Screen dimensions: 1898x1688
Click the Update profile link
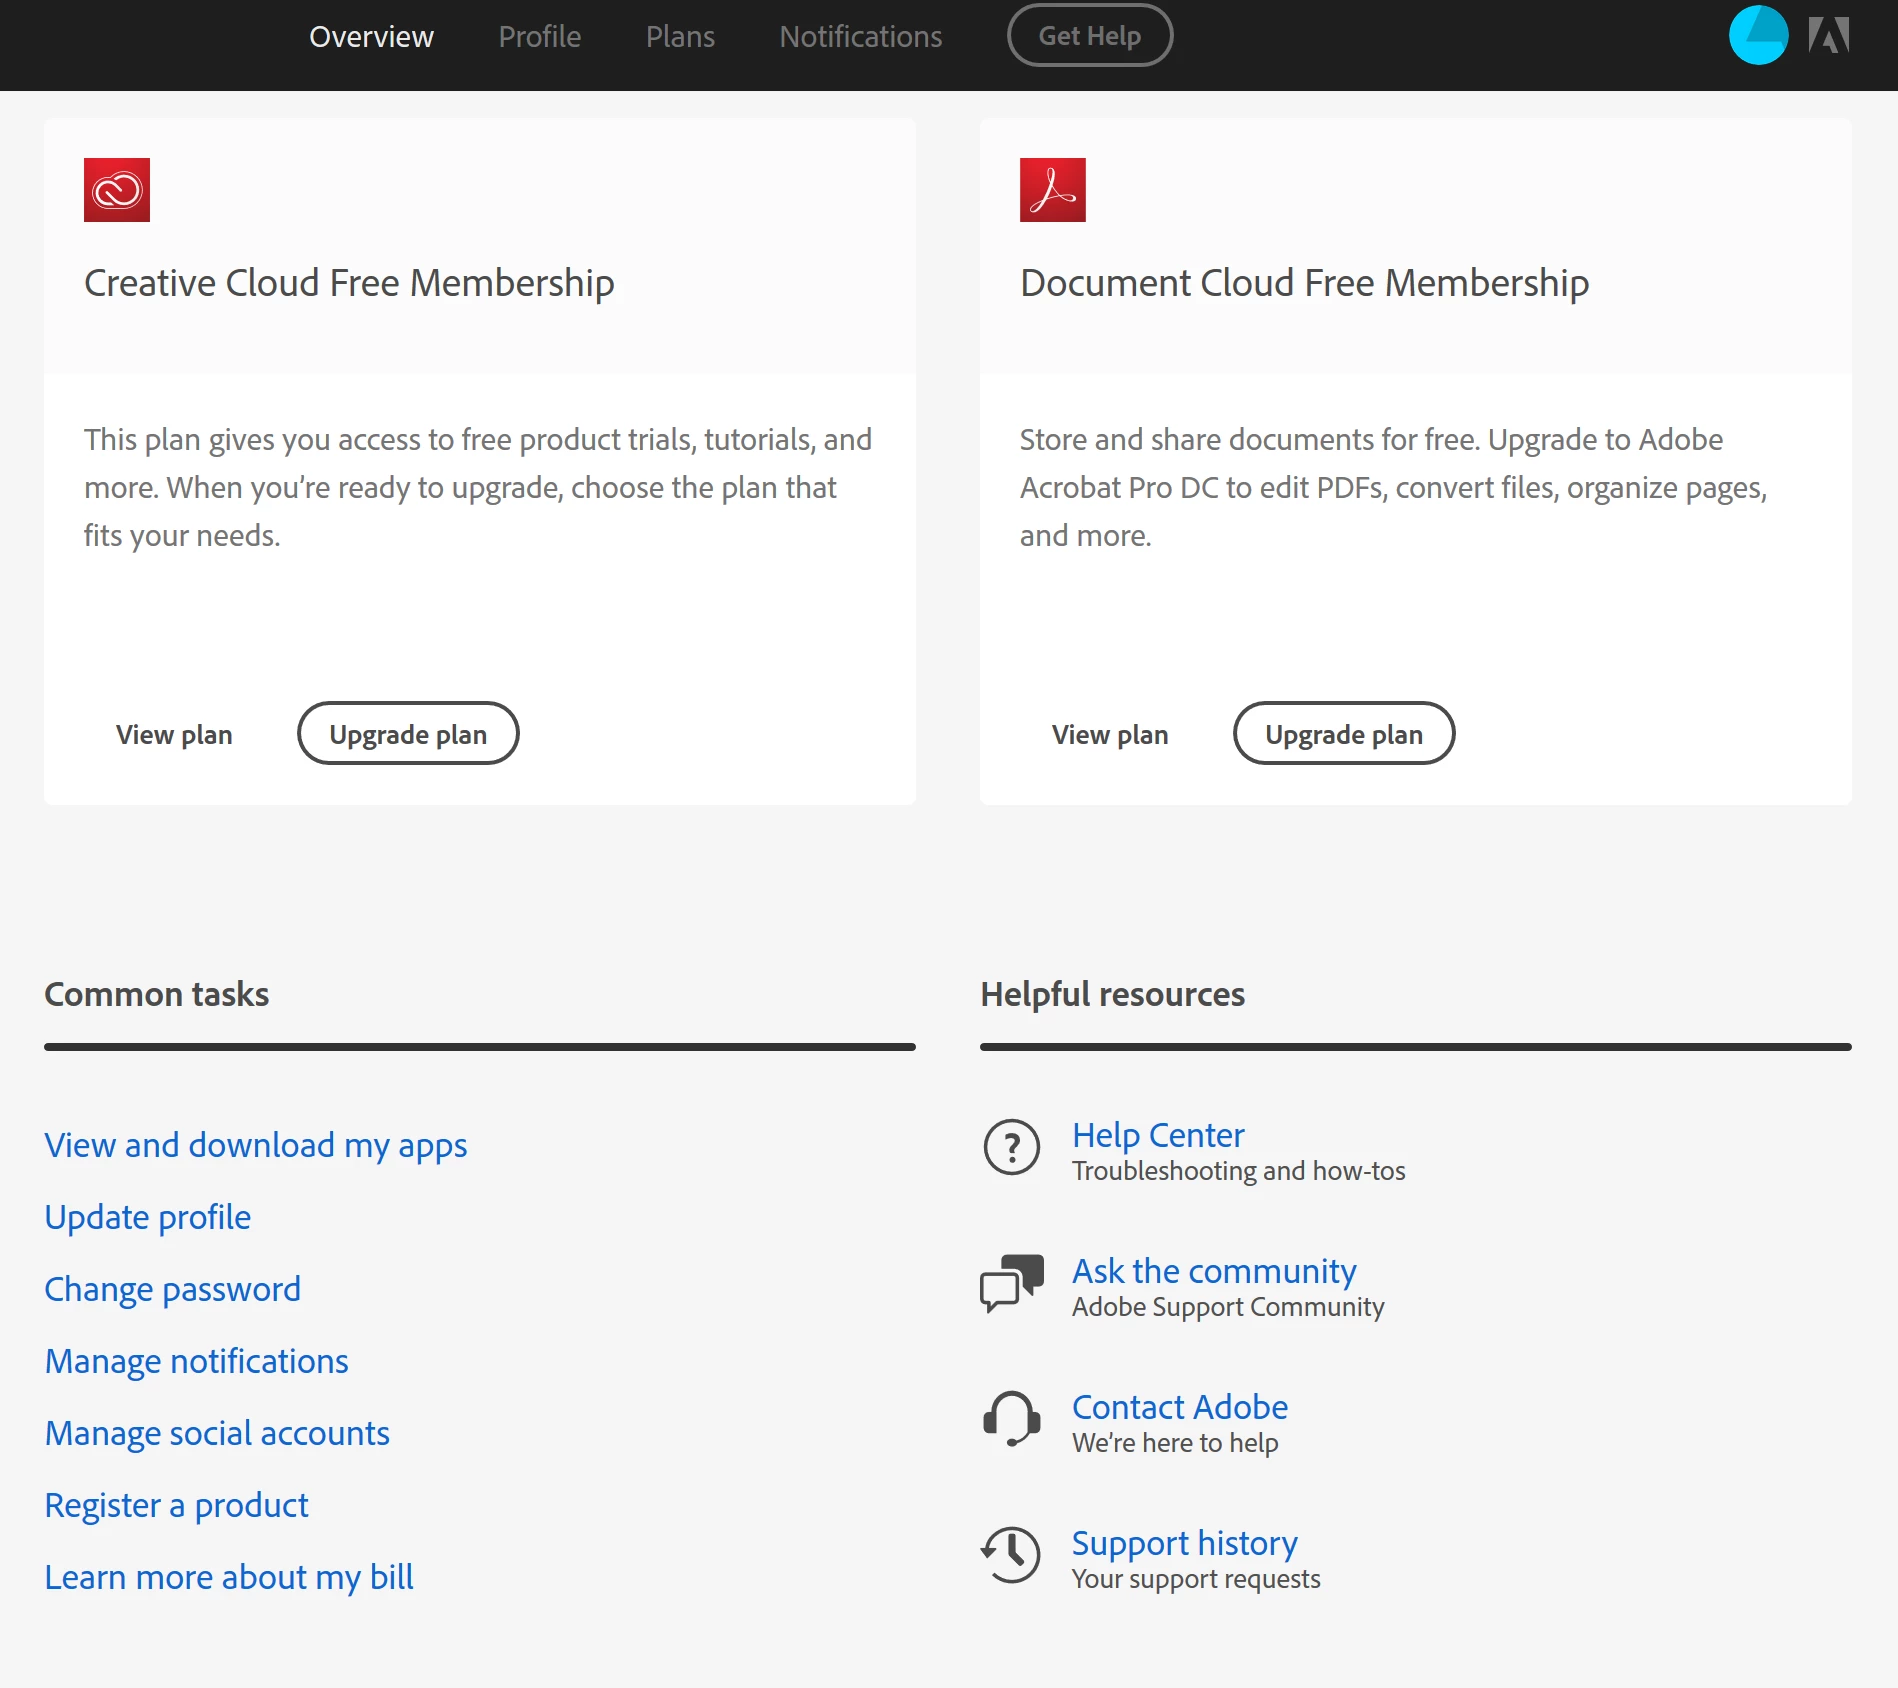click(x=148, y=1217)
